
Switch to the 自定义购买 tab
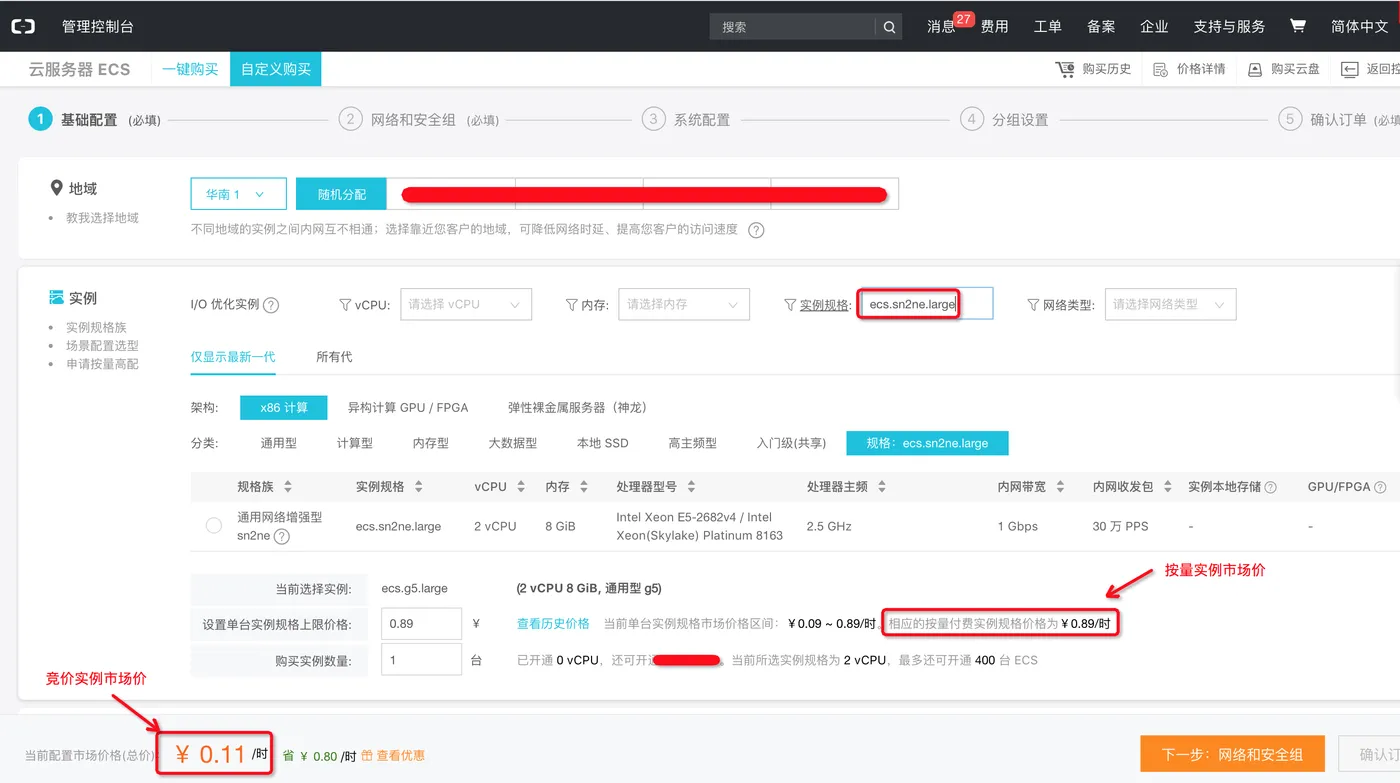click(x=276, y=69)
